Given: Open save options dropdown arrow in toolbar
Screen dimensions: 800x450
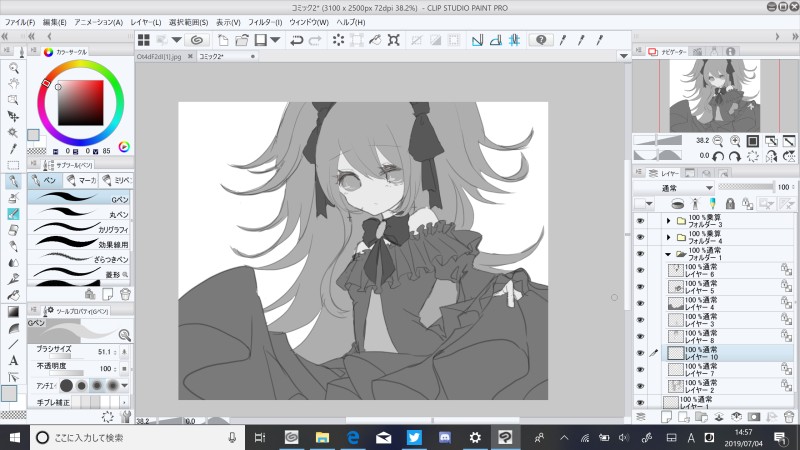Looking at the screenshot, I should 274,40.
